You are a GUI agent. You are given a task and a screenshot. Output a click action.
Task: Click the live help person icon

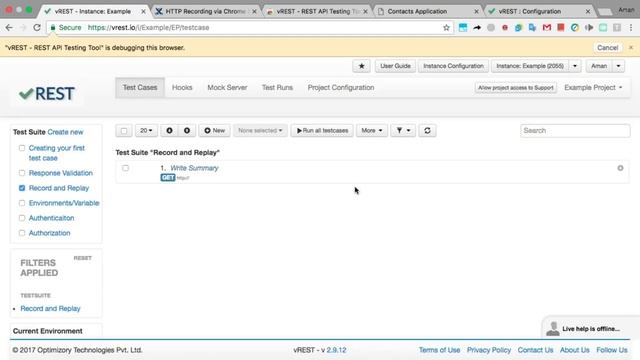click(x=553, y=329)
